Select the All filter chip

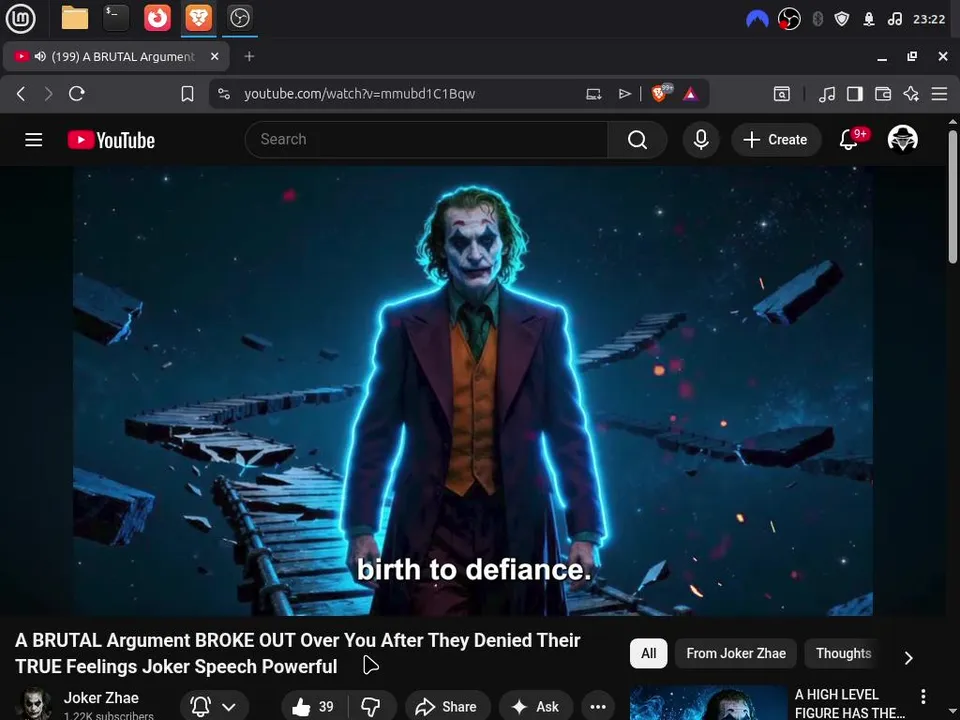648,653
